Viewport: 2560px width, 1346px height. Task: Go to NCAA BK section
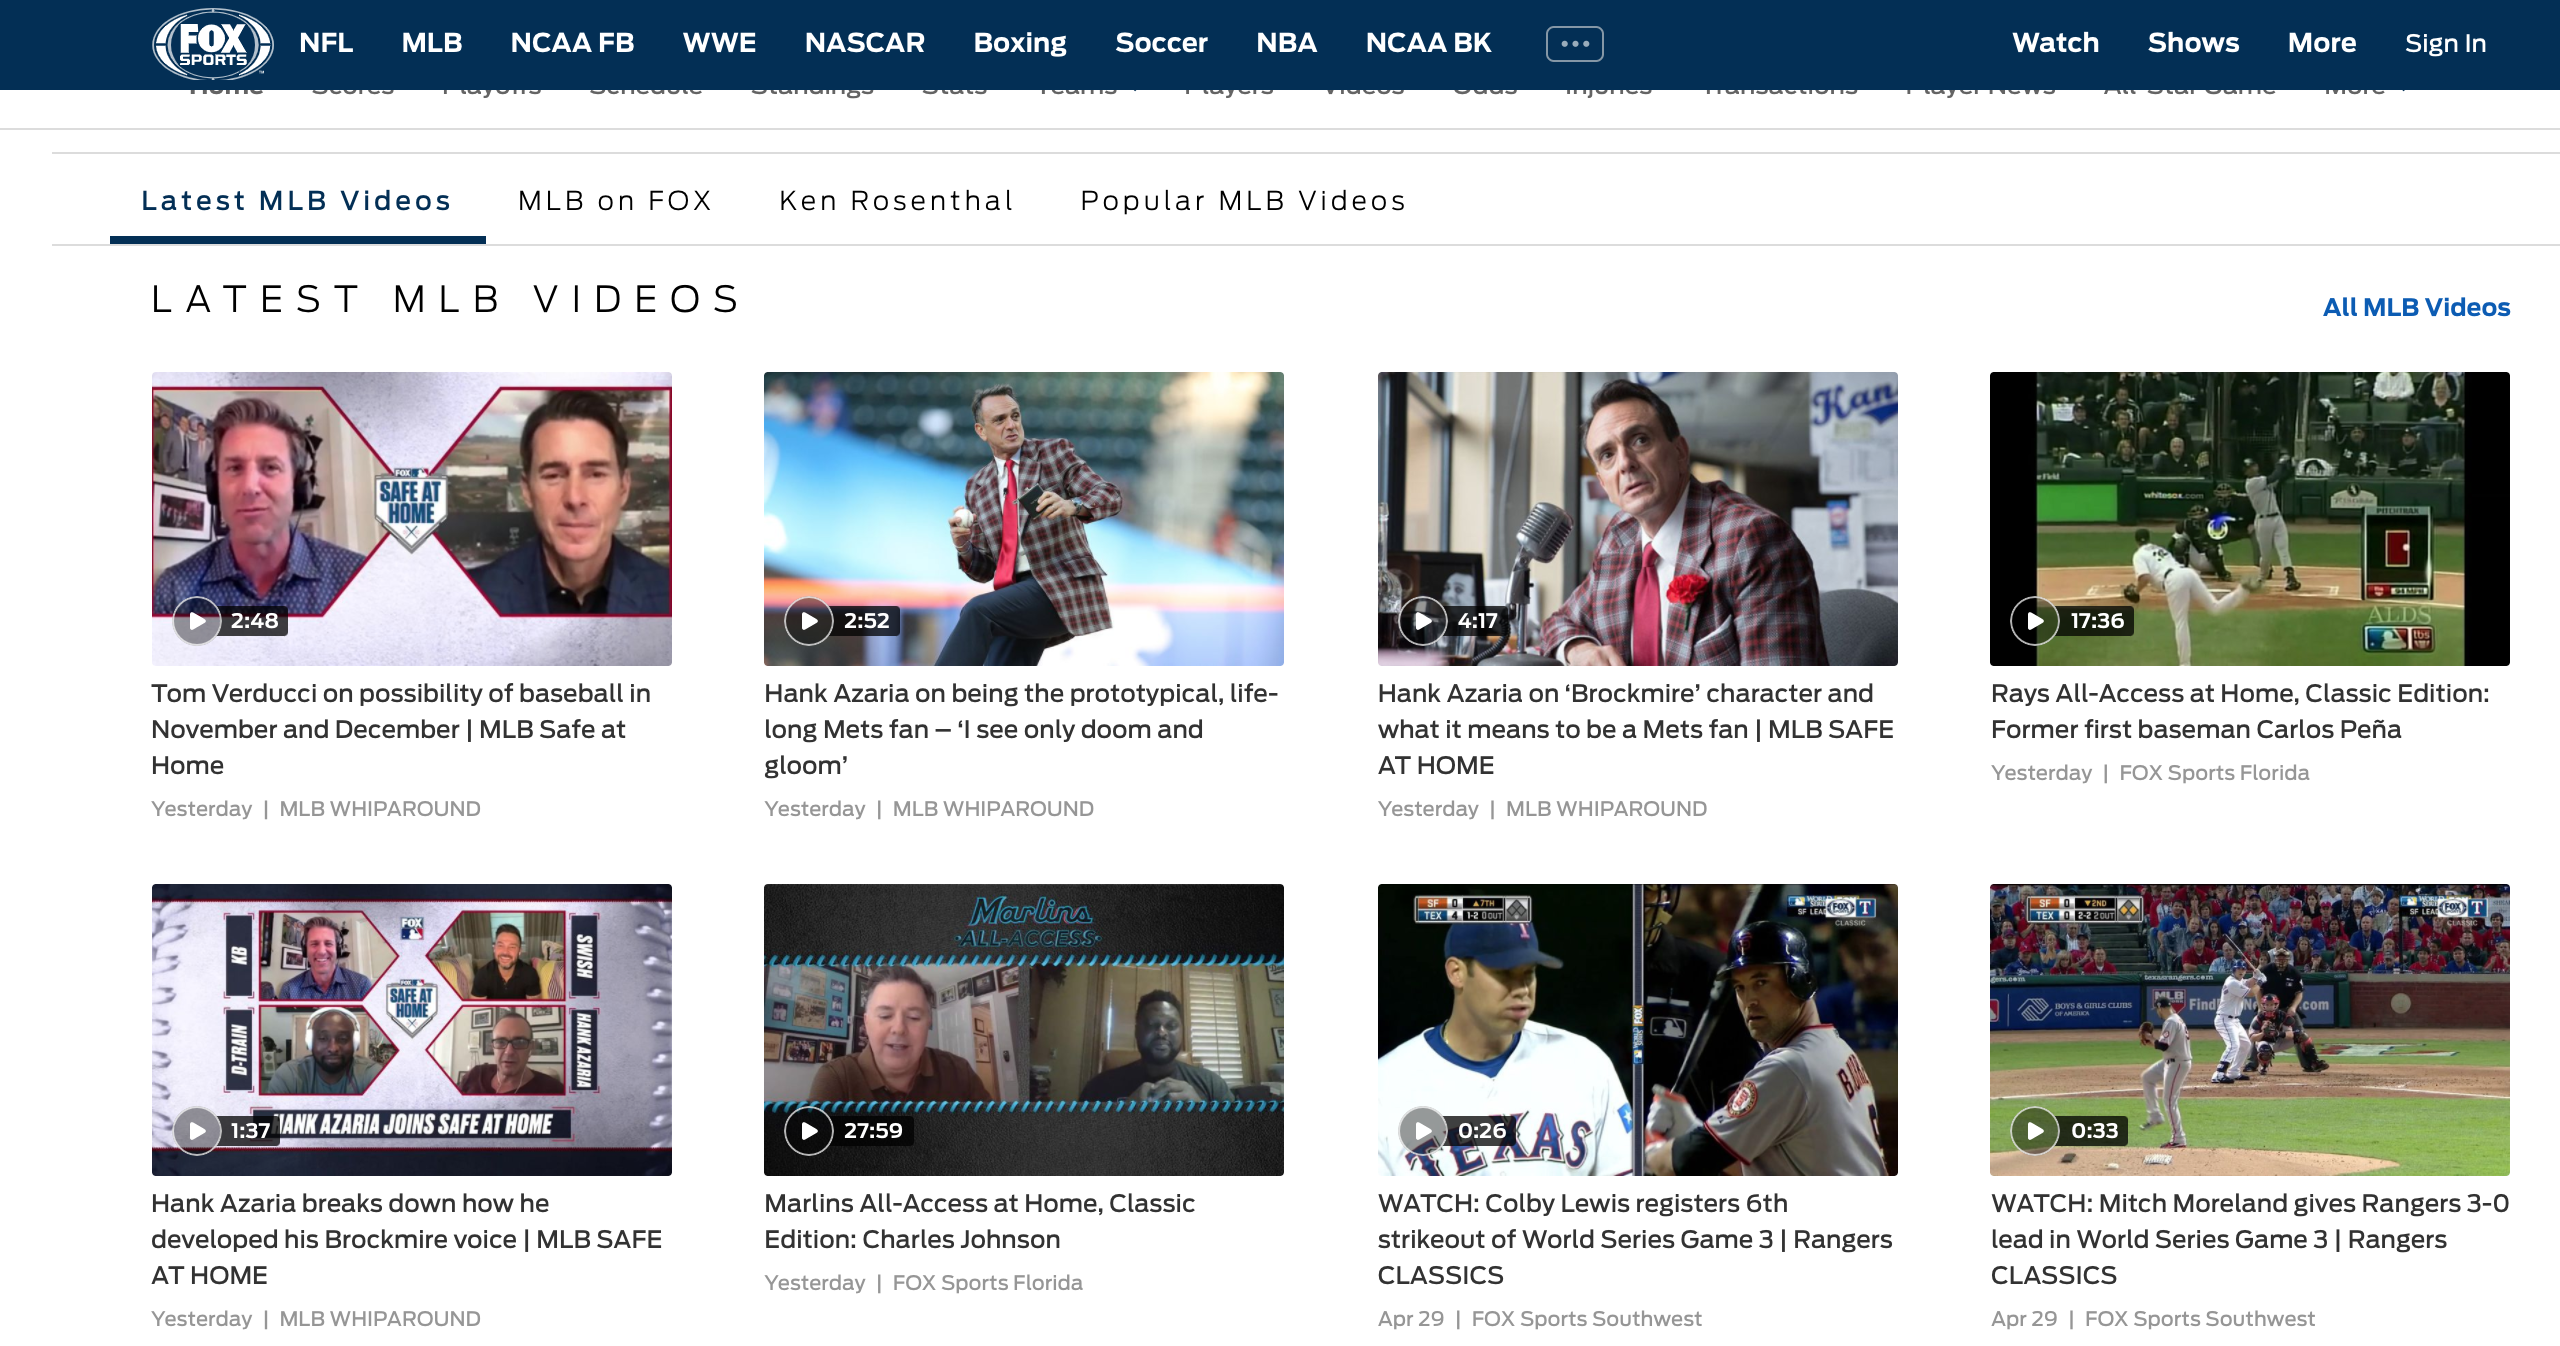coord(1428,43)
